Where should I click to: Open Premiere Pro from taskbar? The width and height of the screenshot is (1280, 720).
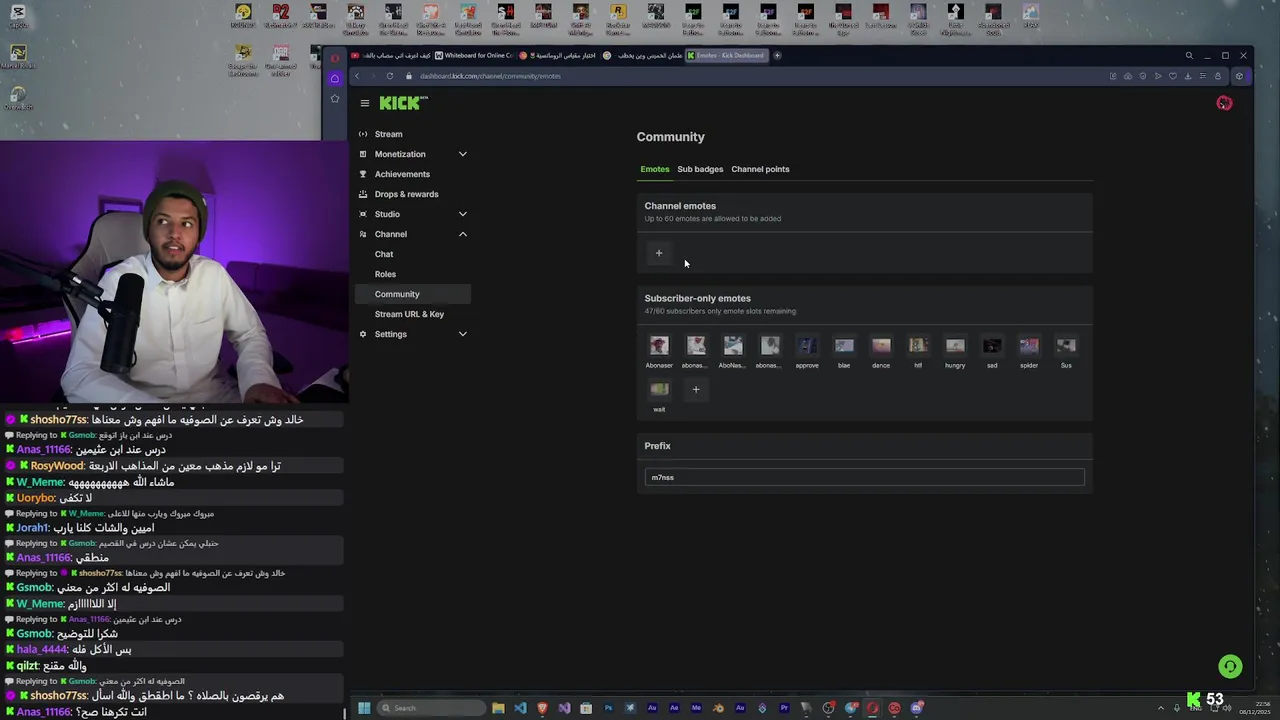(784, 708)
